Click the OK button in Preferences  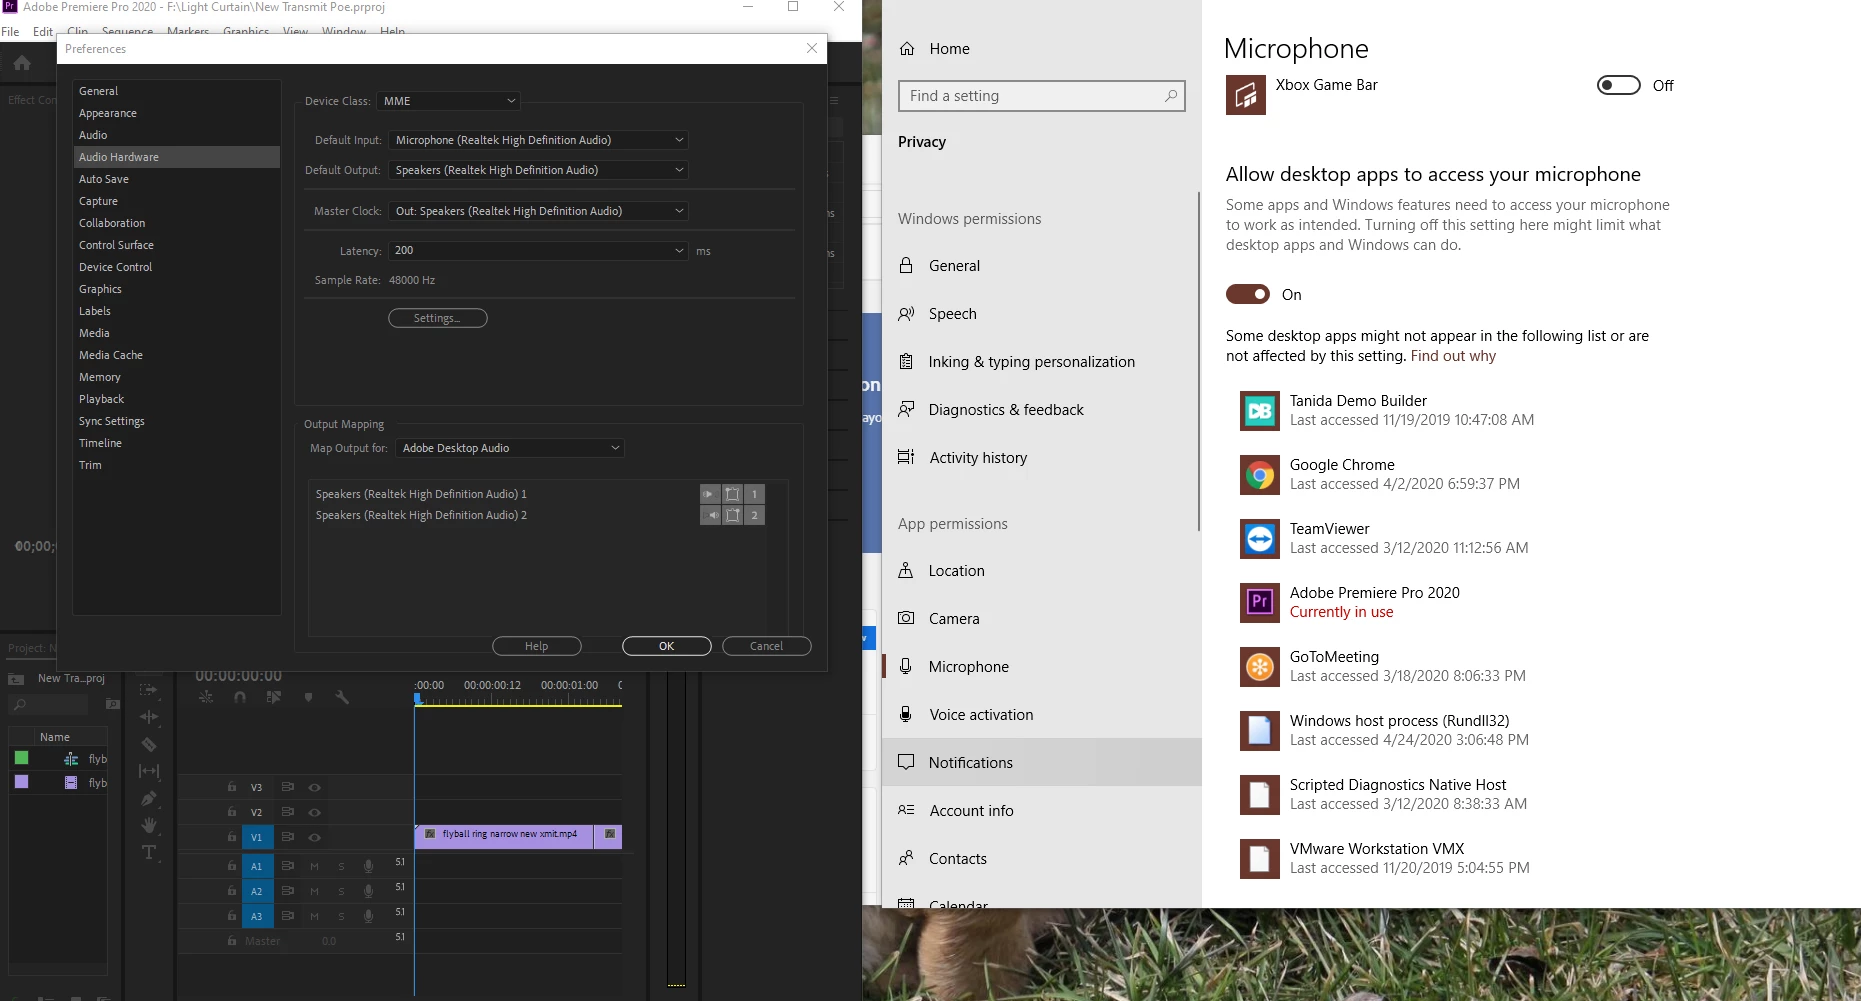(x=667, y=646)
